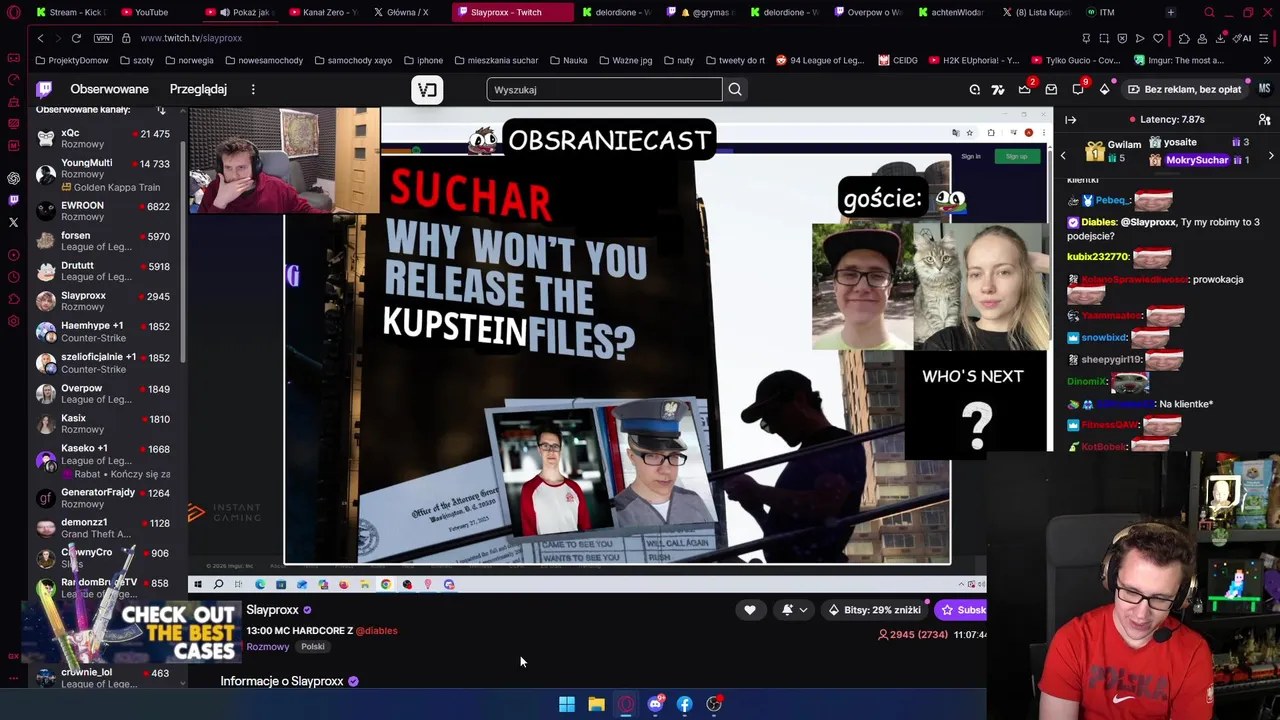The width and height of the screenshot is (1280, 720).
Task: Open new browser tab plus button
Action: pyautogui.click(x=1171, y=12)
